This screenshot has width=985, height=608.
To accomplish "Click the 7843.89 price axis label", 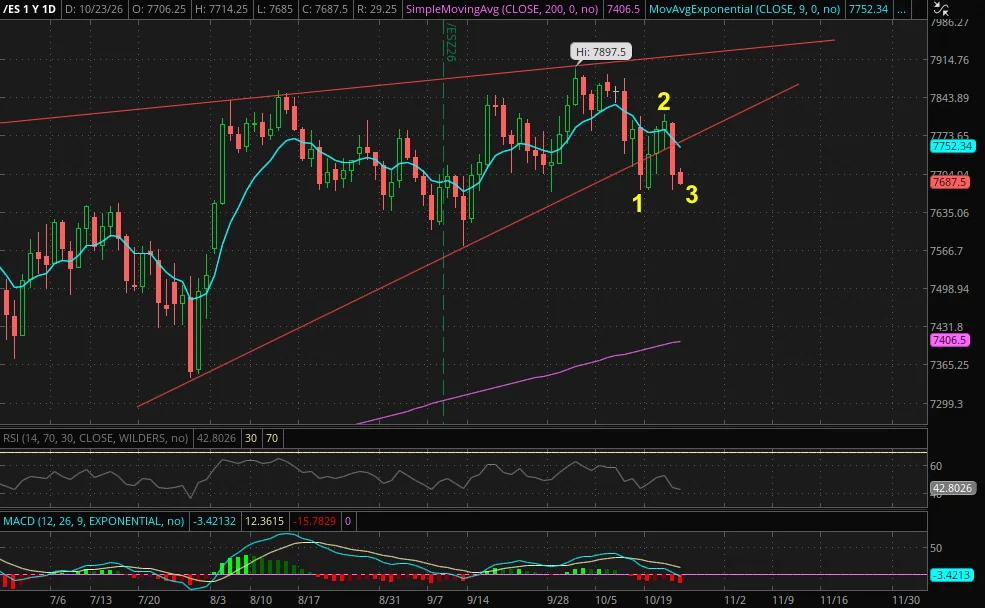I will [949, 98].
